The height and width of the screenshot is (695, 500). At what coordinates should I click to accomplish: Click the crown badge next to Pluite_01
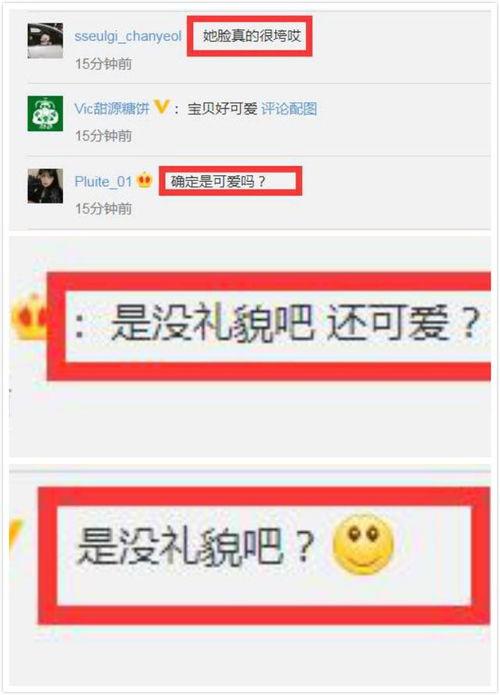click(x=145, y=180)
